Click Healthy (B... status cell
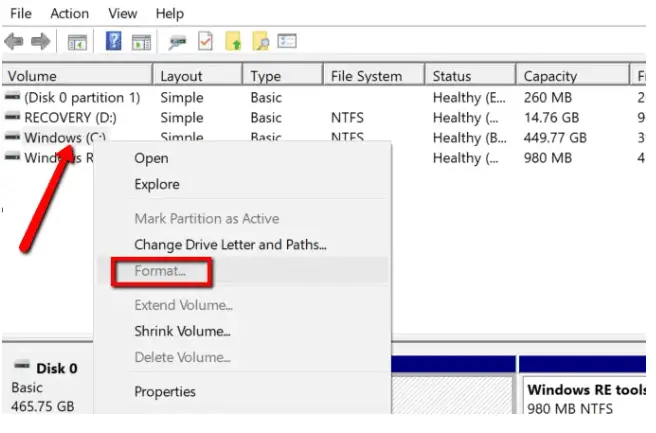The width and height of the screenshot is (656, 433). pyautogui.click(x=469, y=138)
